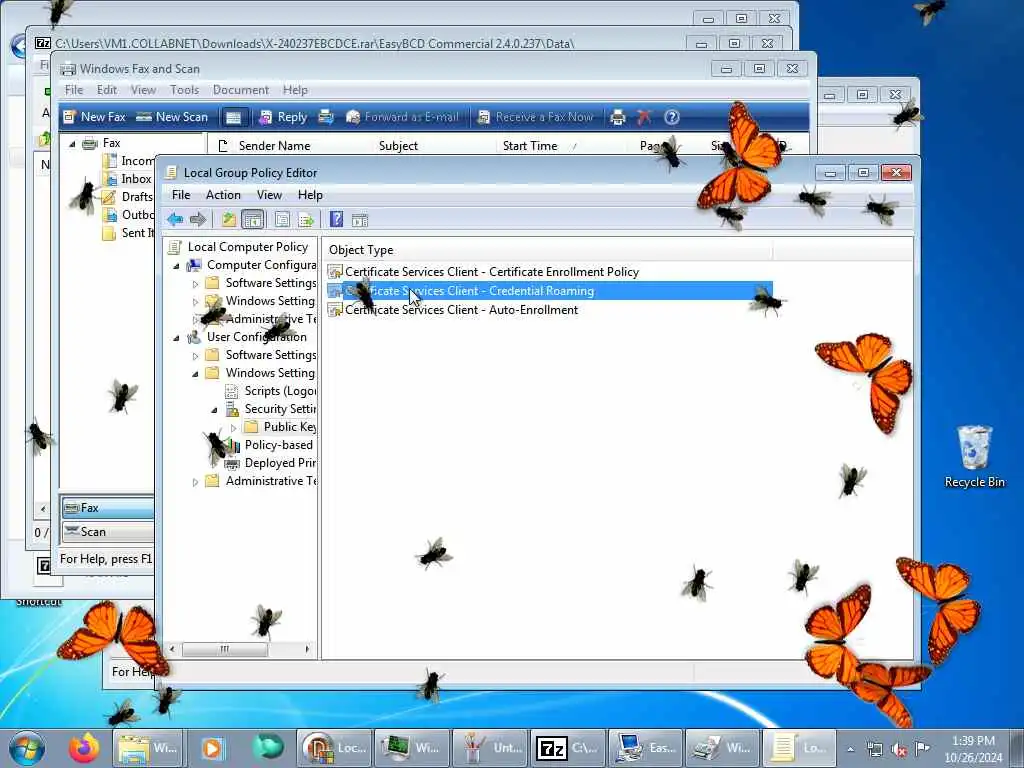Click the console tree horizontal scrollbar thumb

click(x=225, y=649)
